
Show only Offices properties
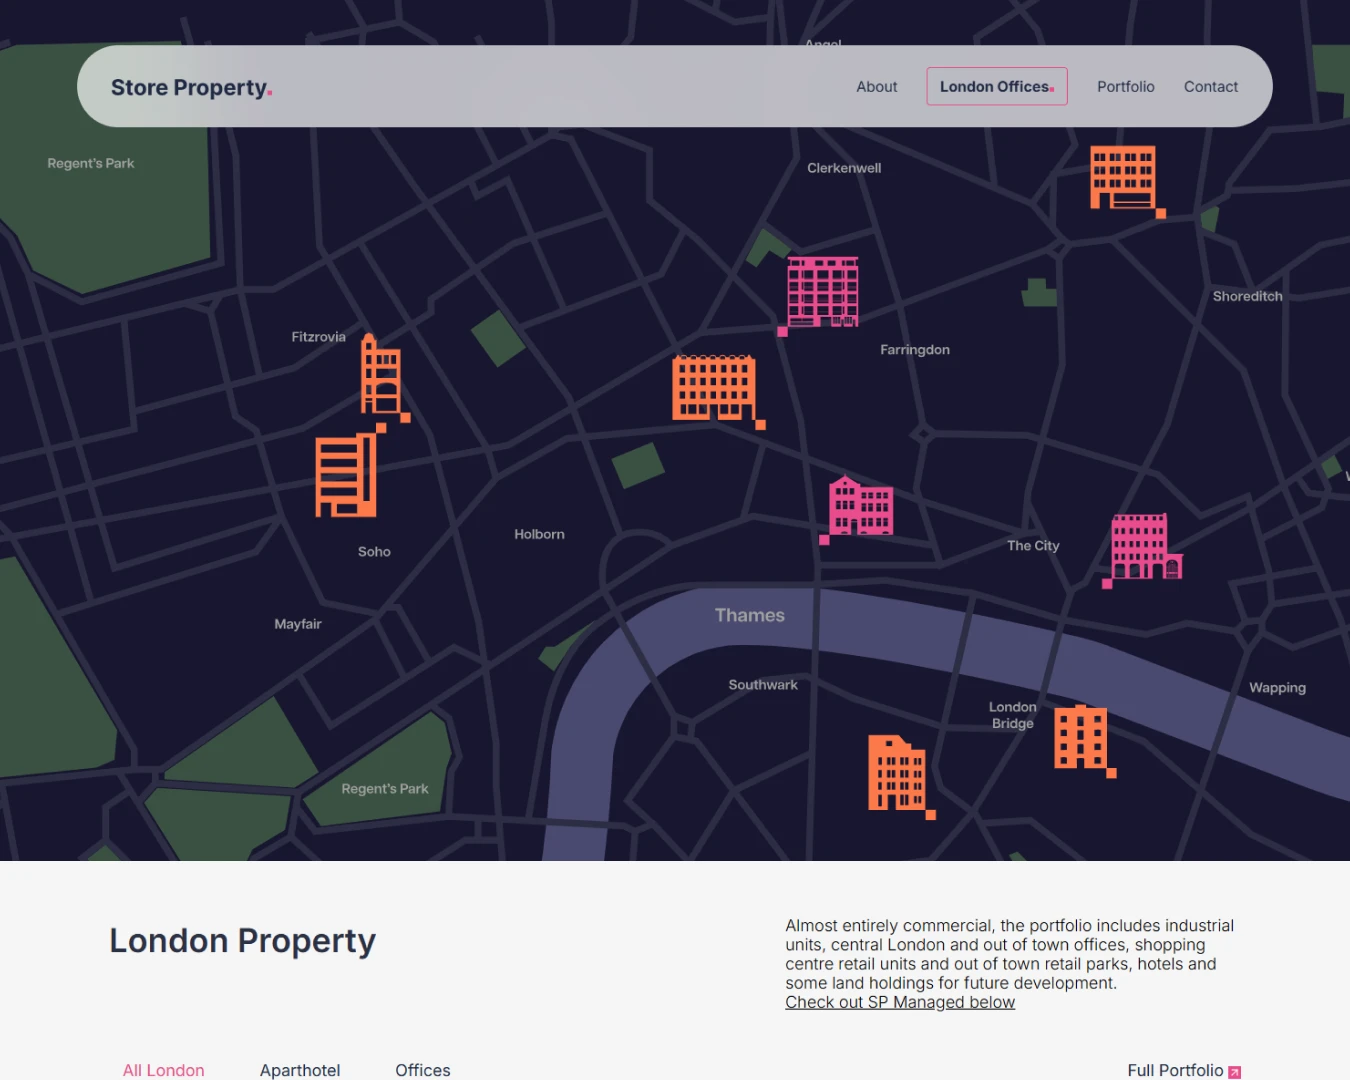click(x=422, y=1070)
